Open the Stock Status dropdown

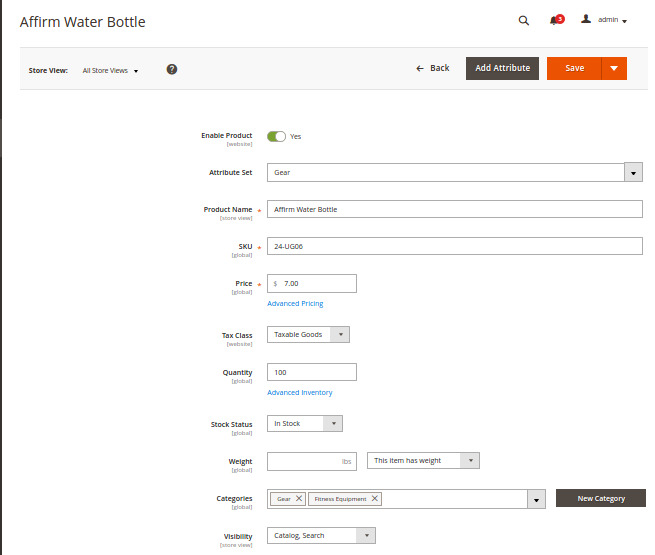333,424
